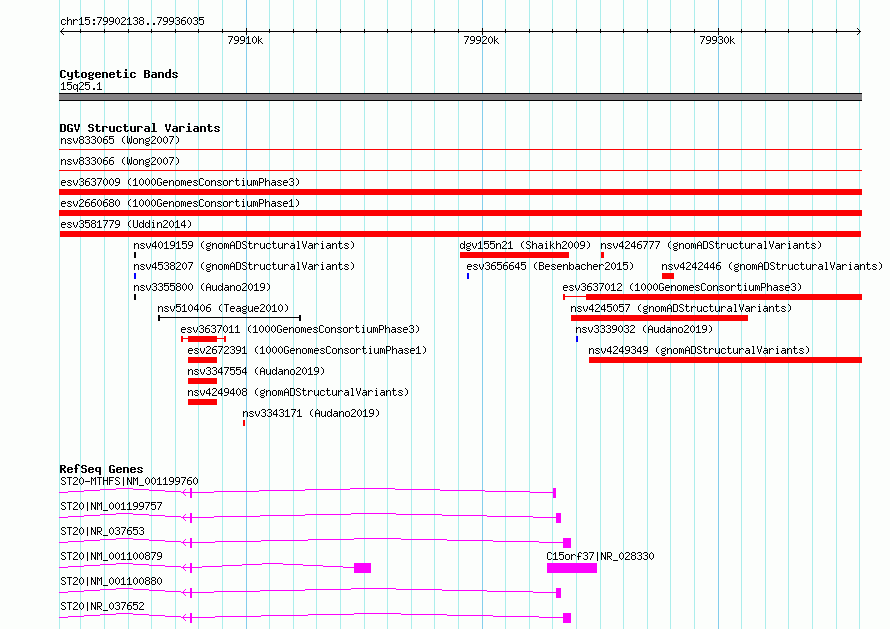Click the 79910k ruler mark

click(x=245, y=40)
